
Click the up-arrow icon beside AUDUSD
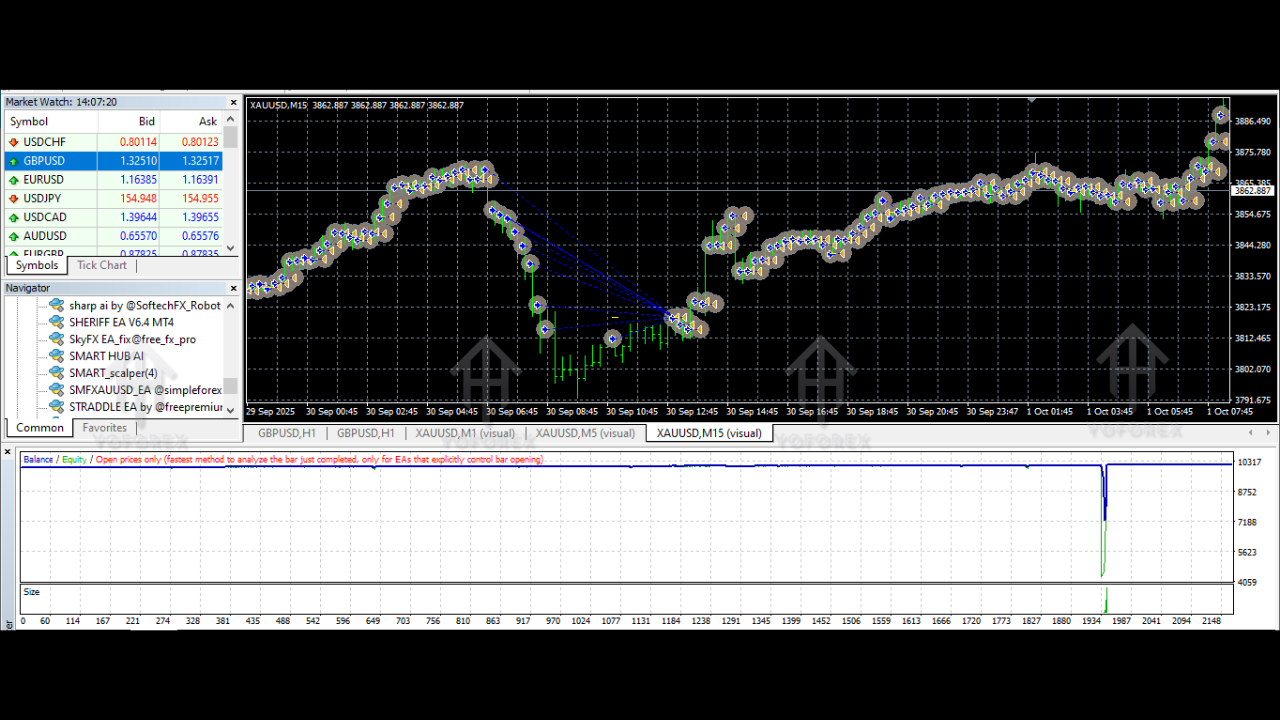point(13,236)
